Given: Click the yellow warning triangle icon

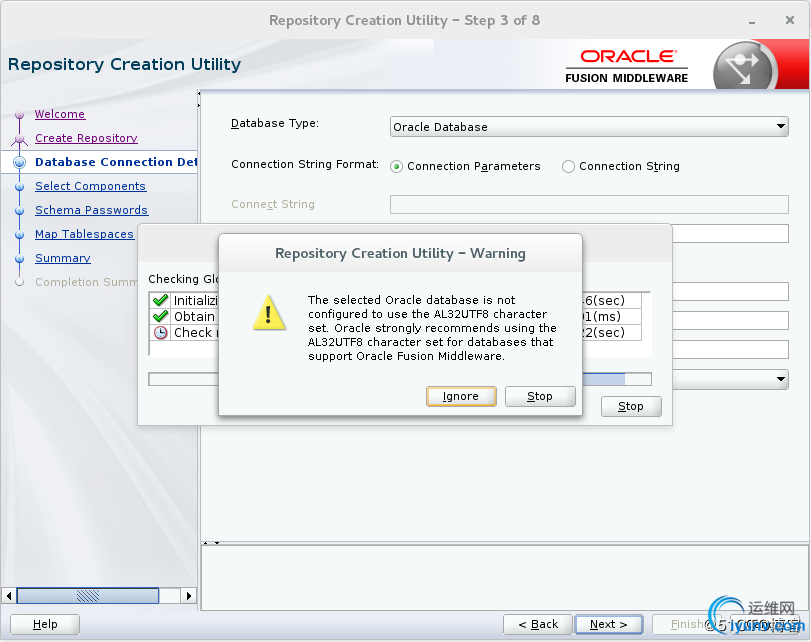Looking at the screenshot, I should (269, 313).
